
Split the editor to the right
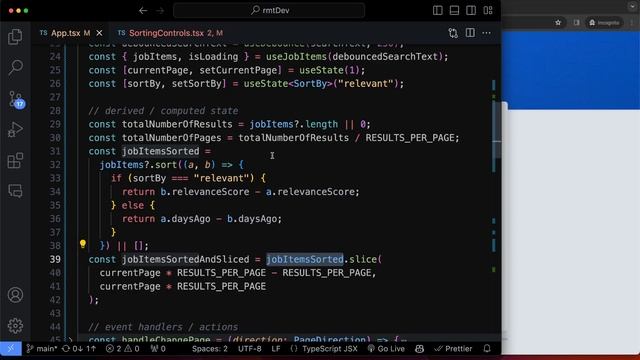[470, 33]
